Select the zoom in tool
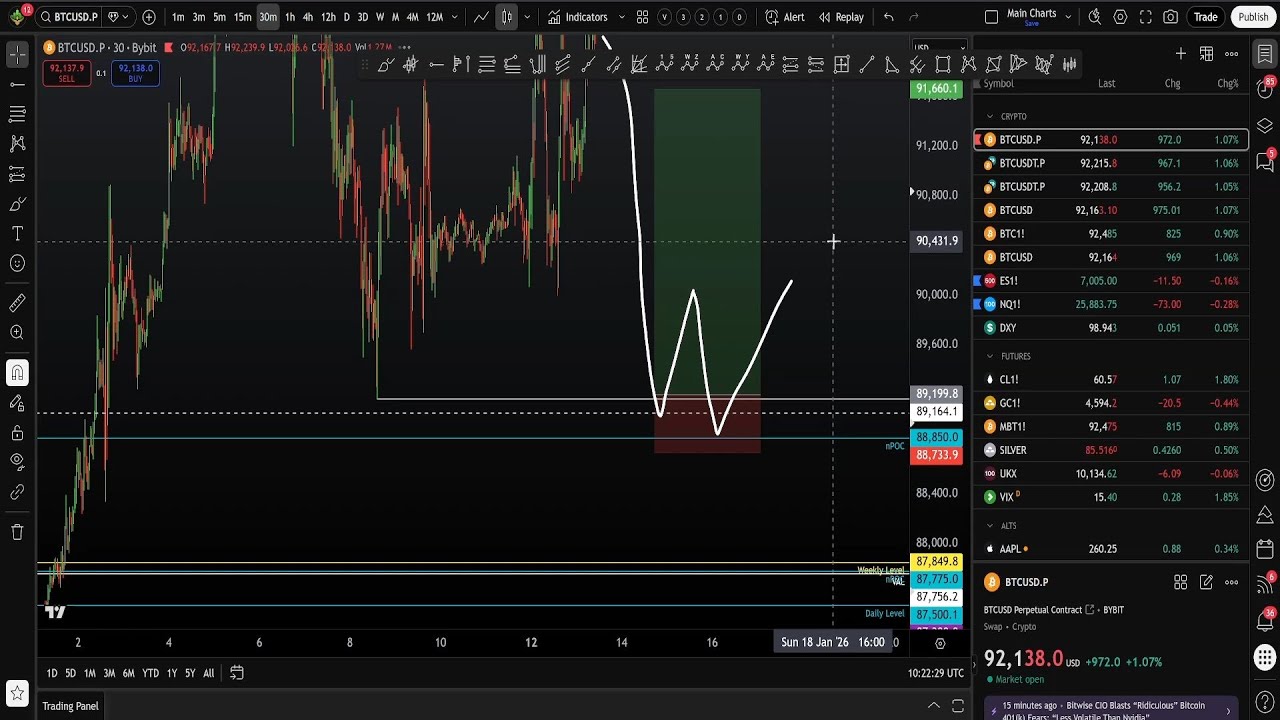The image size is (1280, 720). tap(17, 333)
